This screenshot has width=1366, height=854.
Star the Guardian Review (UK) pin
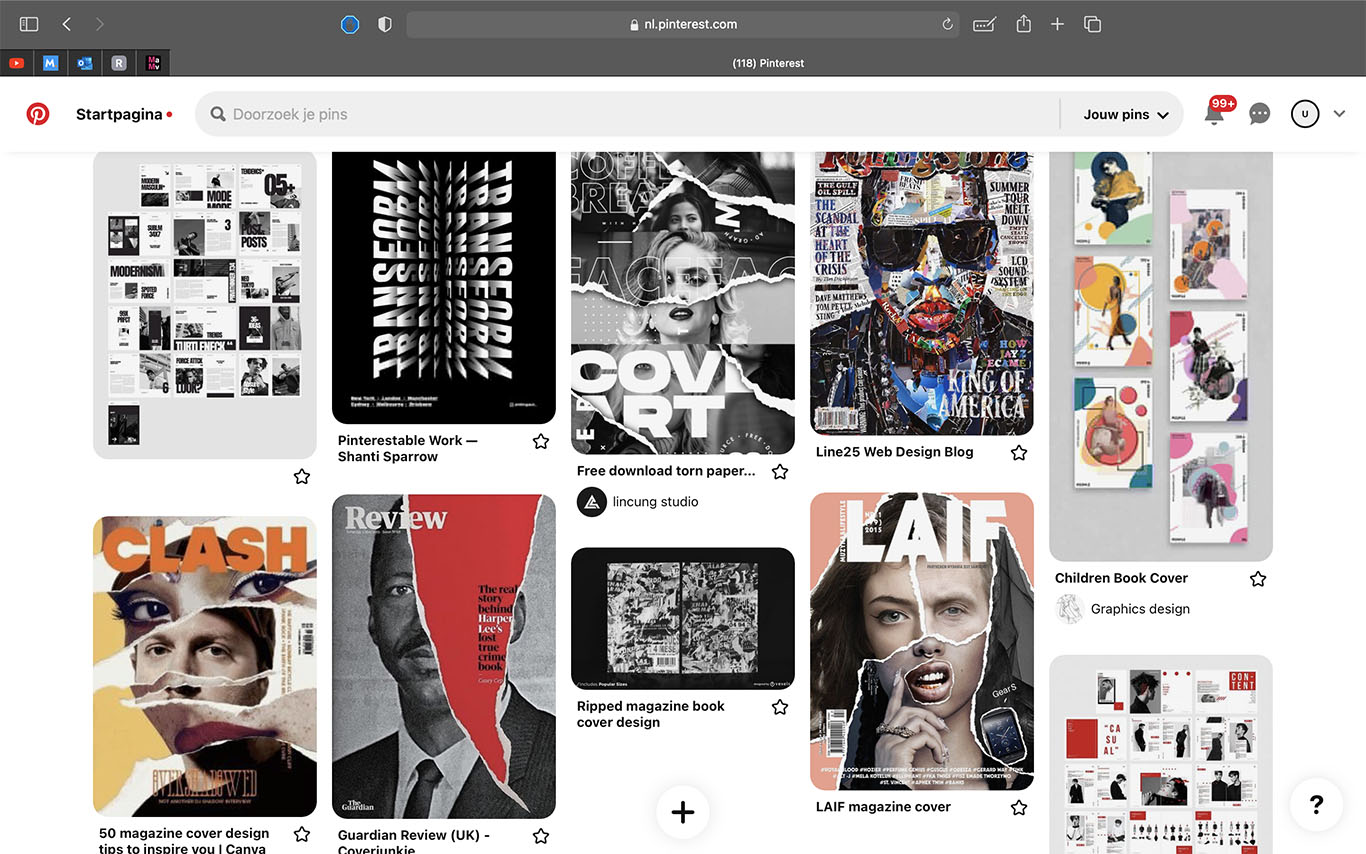(x=541, y=835)
